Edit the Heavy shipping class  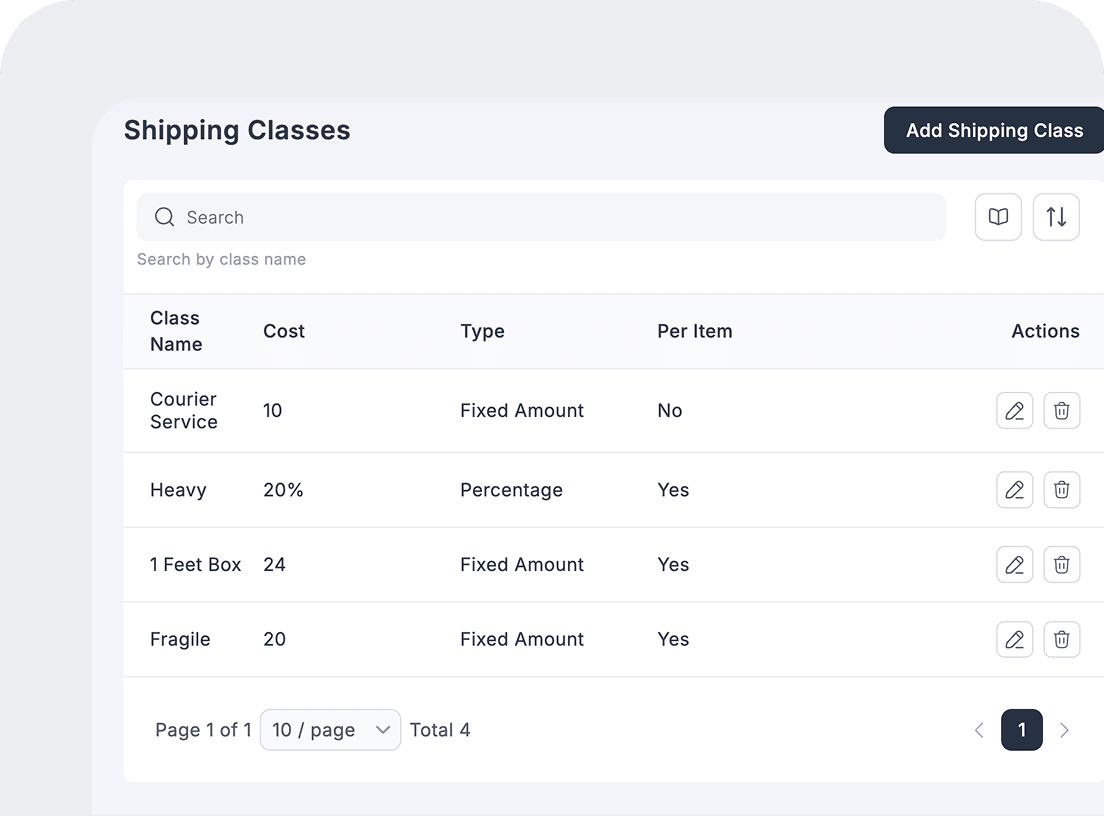1014,490
